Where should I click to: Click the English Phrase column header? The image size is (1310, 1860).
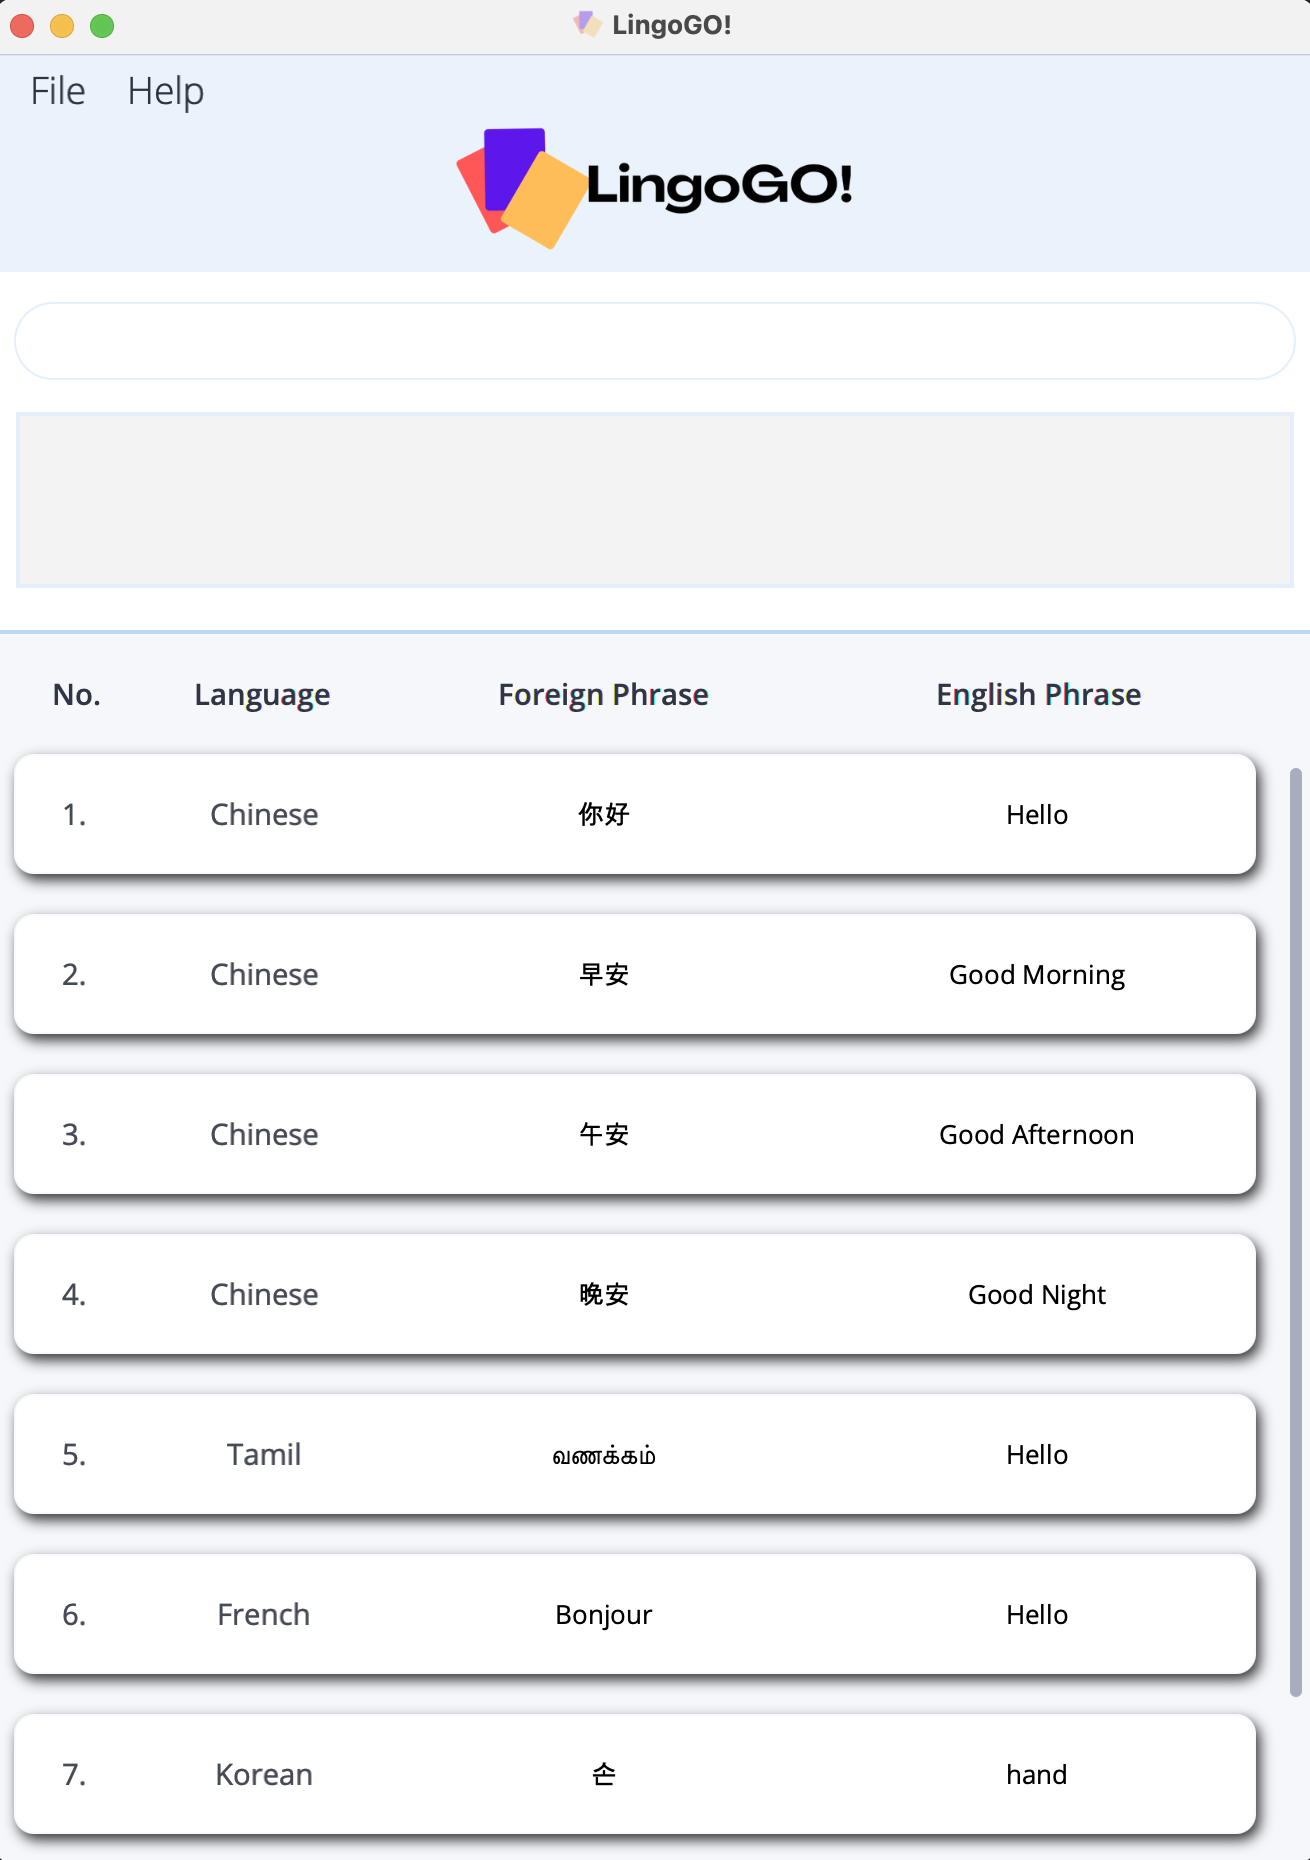coord(1038,694)
